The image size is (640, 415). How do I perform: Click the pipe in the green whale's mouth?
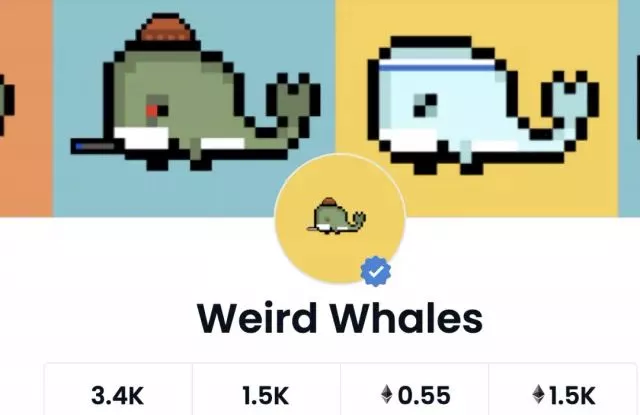tap(93, 146)
